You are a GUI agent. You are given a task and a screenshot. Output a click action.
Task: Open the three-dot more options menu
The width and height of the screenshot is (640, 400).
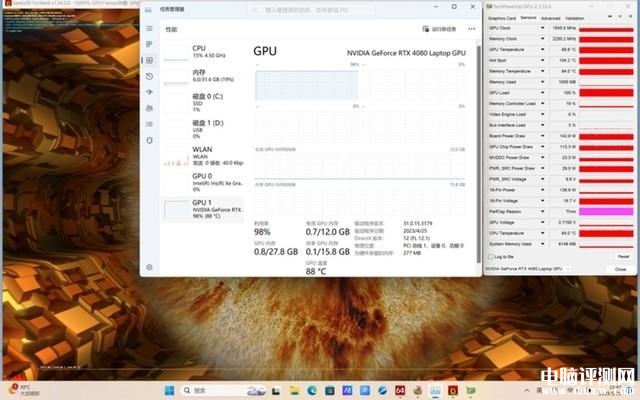[x=471, y=29]
